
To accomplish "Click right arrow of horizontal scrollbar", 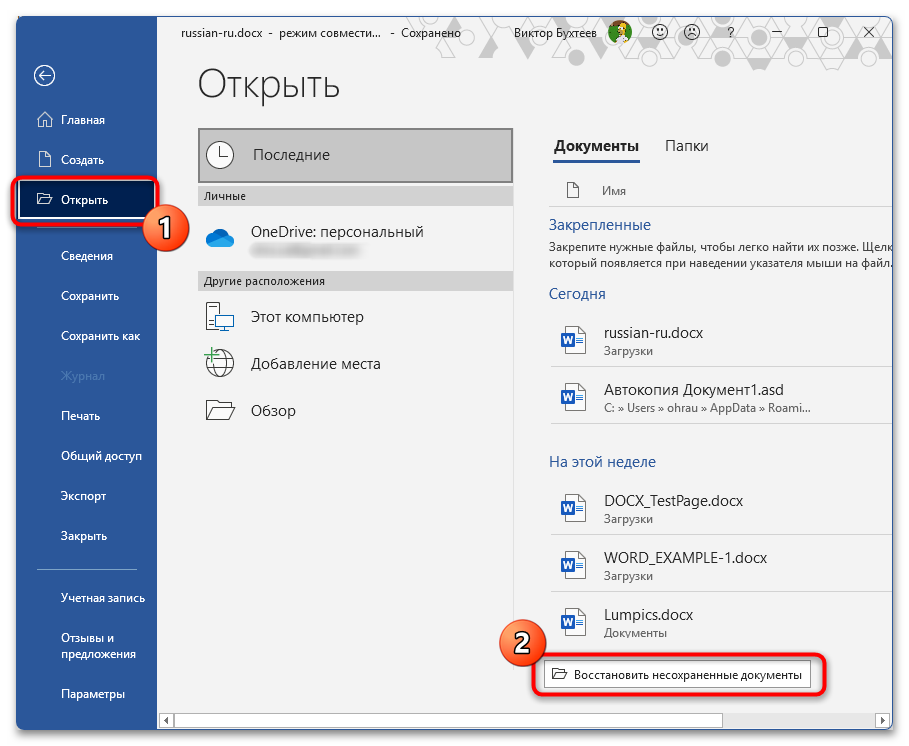I will click(x=881, y=720).
